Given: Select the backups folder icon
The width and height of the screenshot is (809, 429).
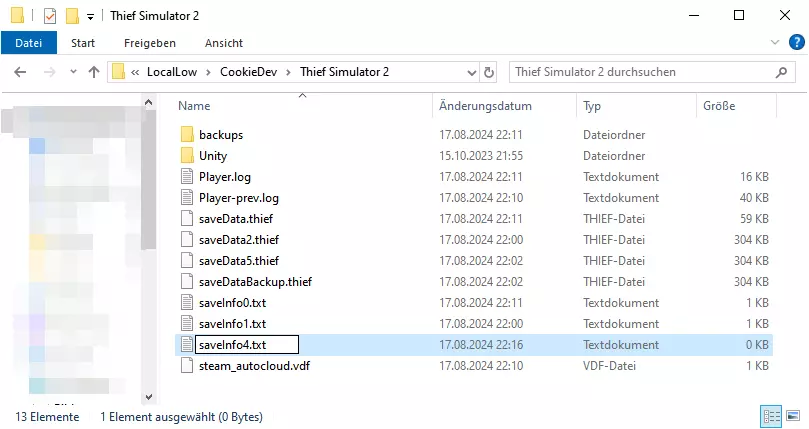Looking at the screenshot, I should [x=187, y=135].
